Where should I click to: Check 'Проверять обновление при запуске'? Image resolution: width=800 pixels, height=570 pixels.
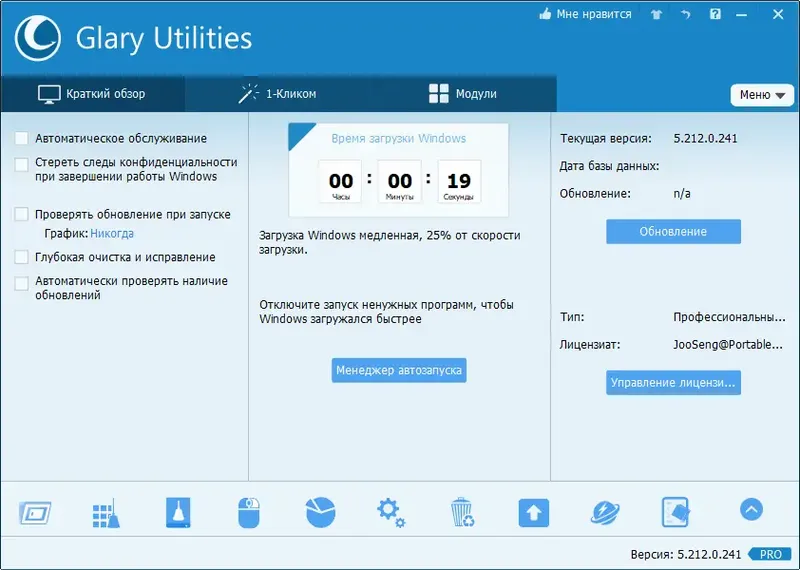point(21,214)
